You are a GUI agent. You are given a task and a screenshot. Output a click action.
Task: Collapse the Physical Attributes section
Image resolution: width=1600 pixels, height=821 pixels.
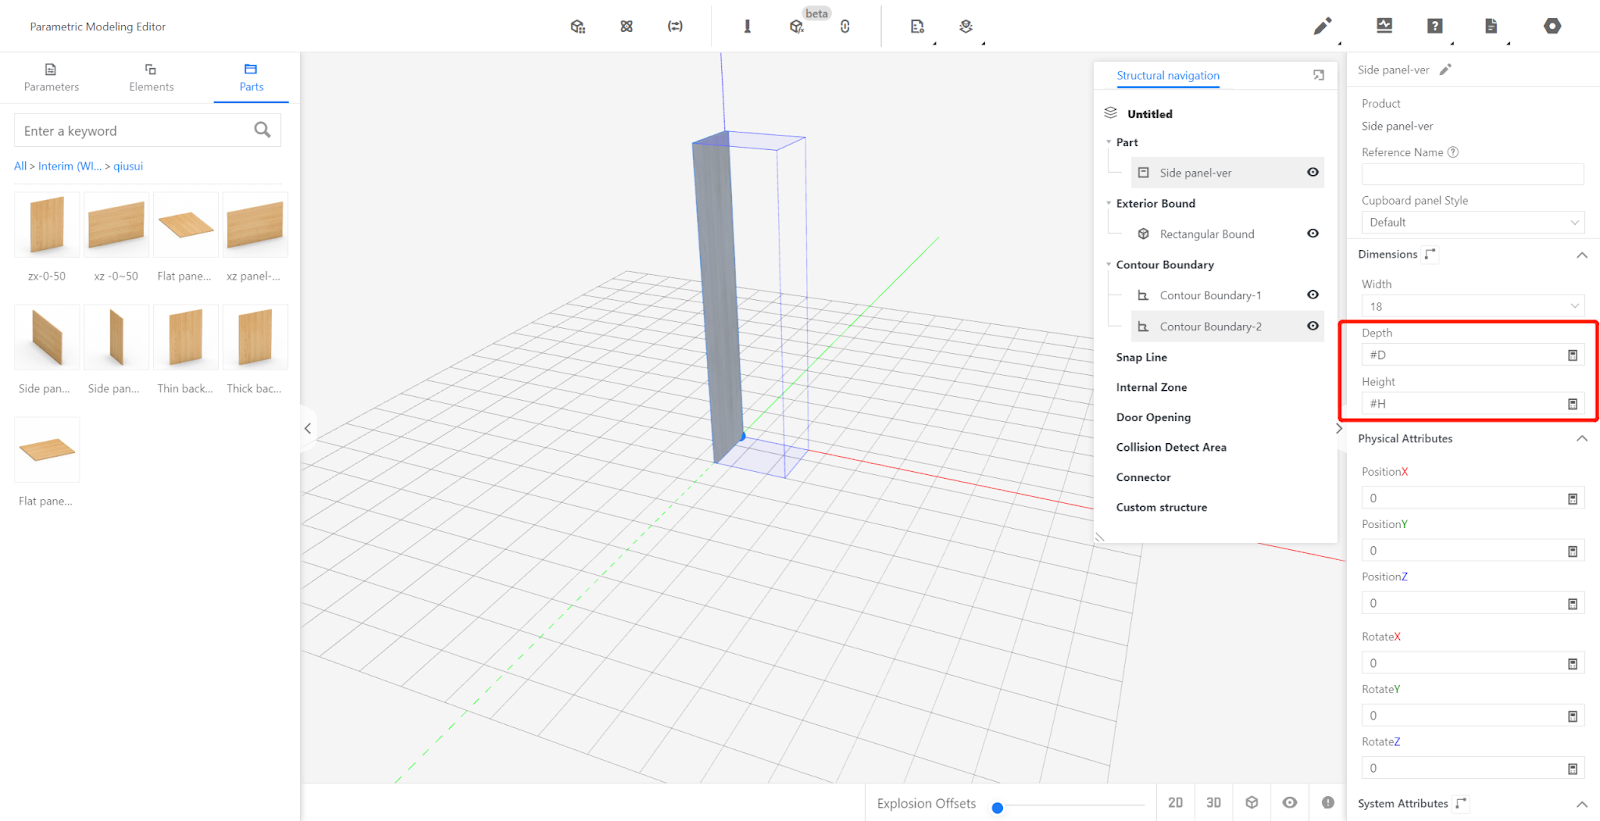[x=1581, y=439]
